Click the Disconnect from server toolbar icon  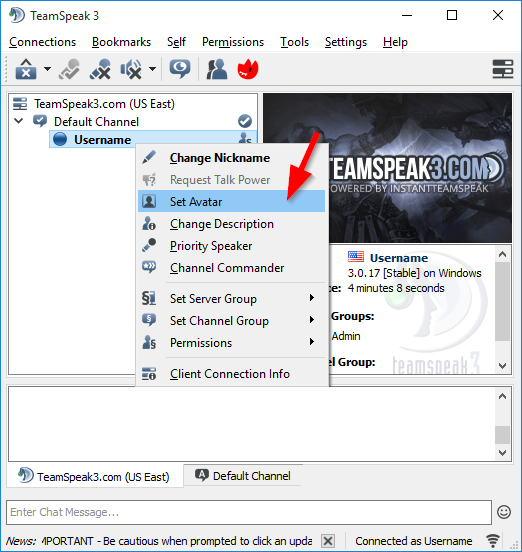click(26, 69)
